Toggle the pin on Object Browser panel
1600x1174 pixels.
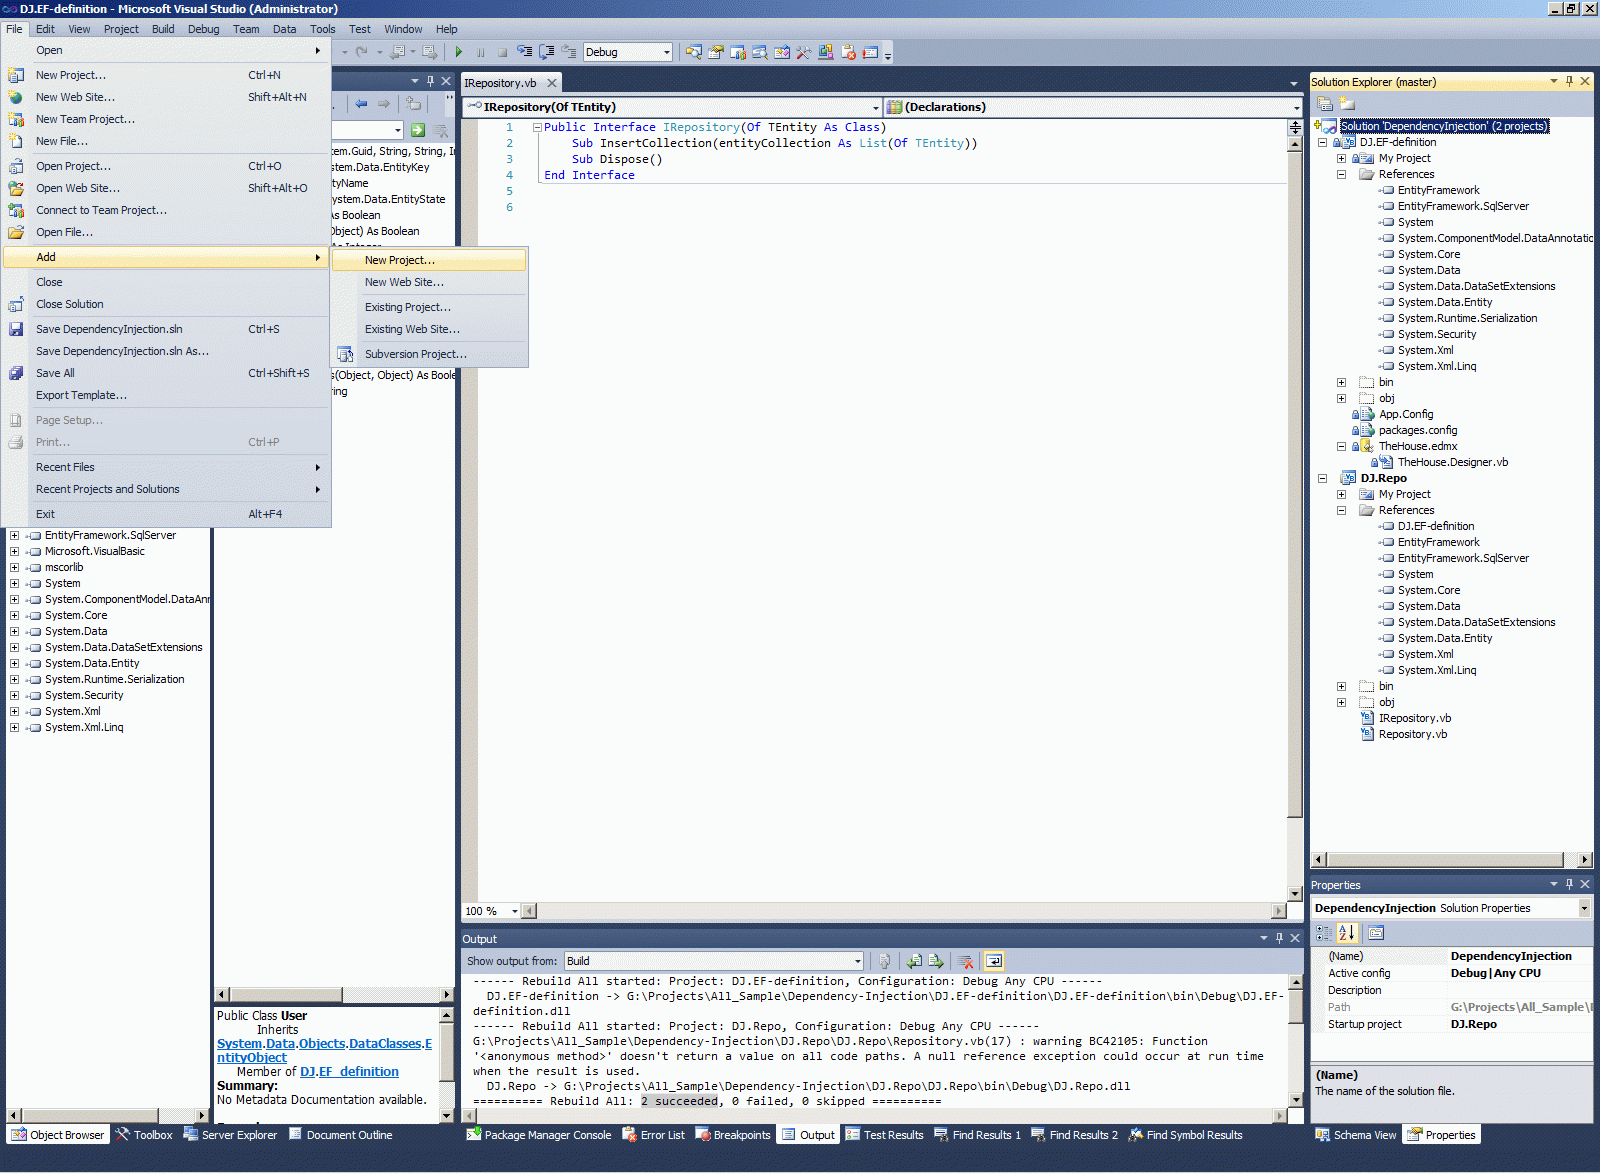tap(431, 81)
